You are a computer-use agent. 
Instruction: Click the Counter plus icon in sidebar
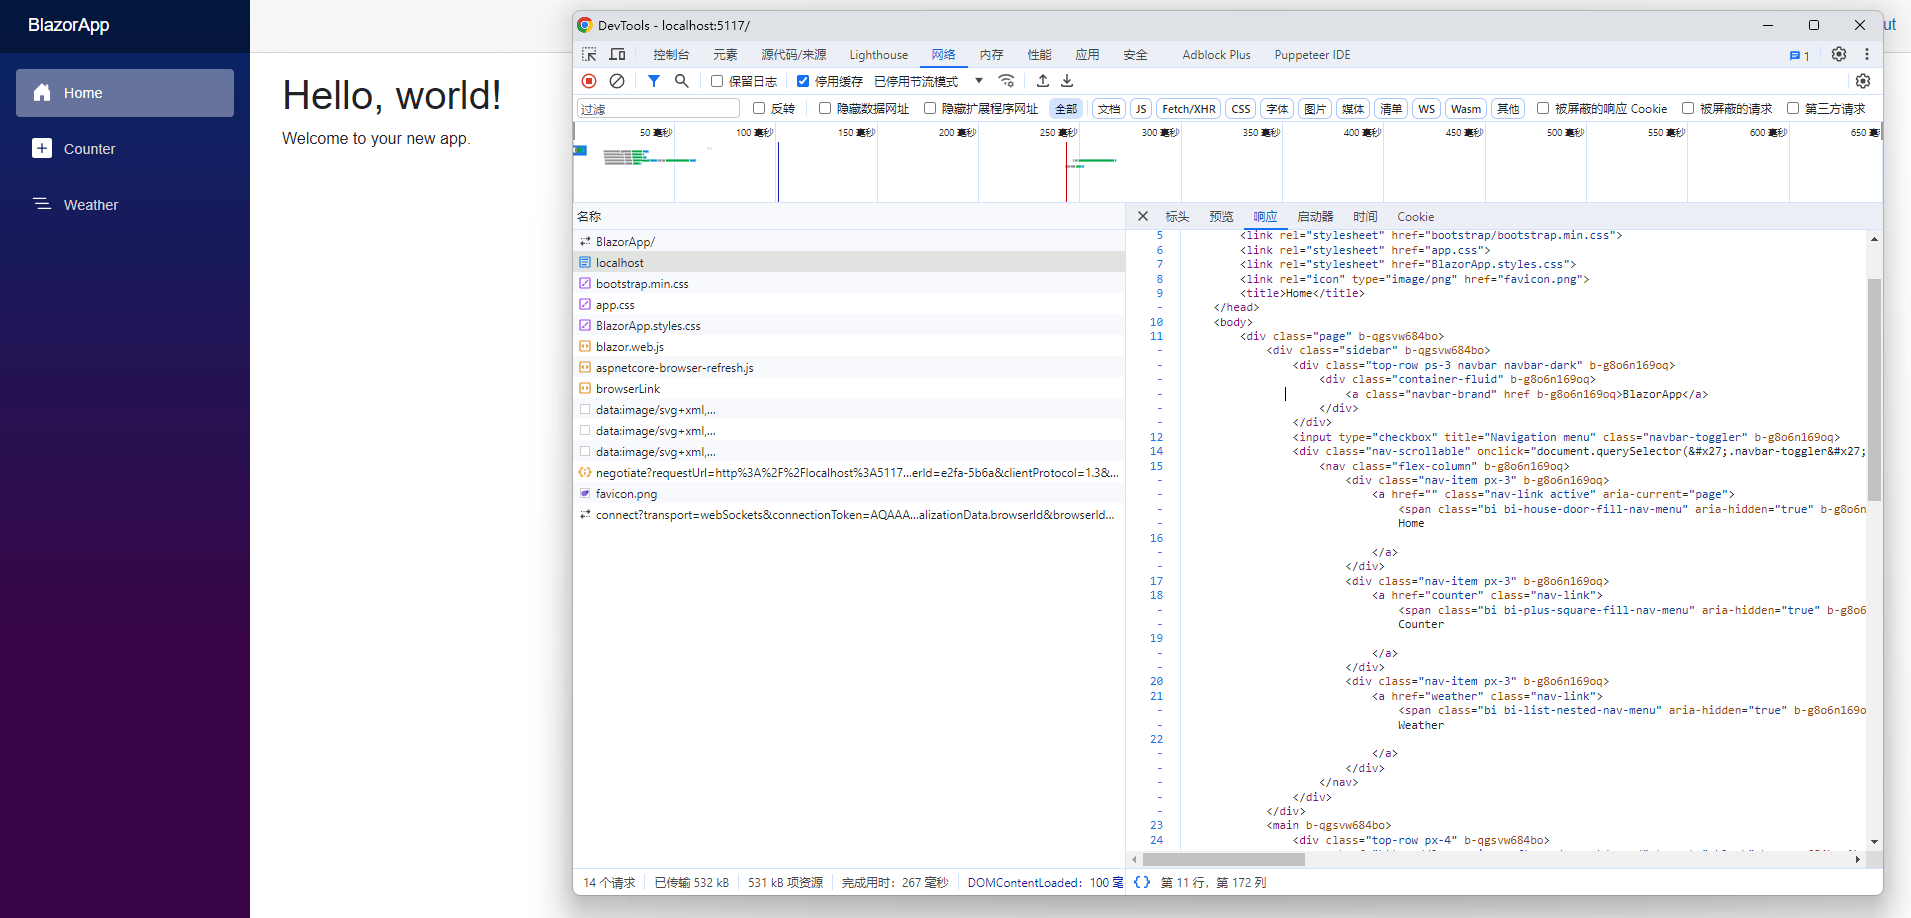[x=42, y=148]
